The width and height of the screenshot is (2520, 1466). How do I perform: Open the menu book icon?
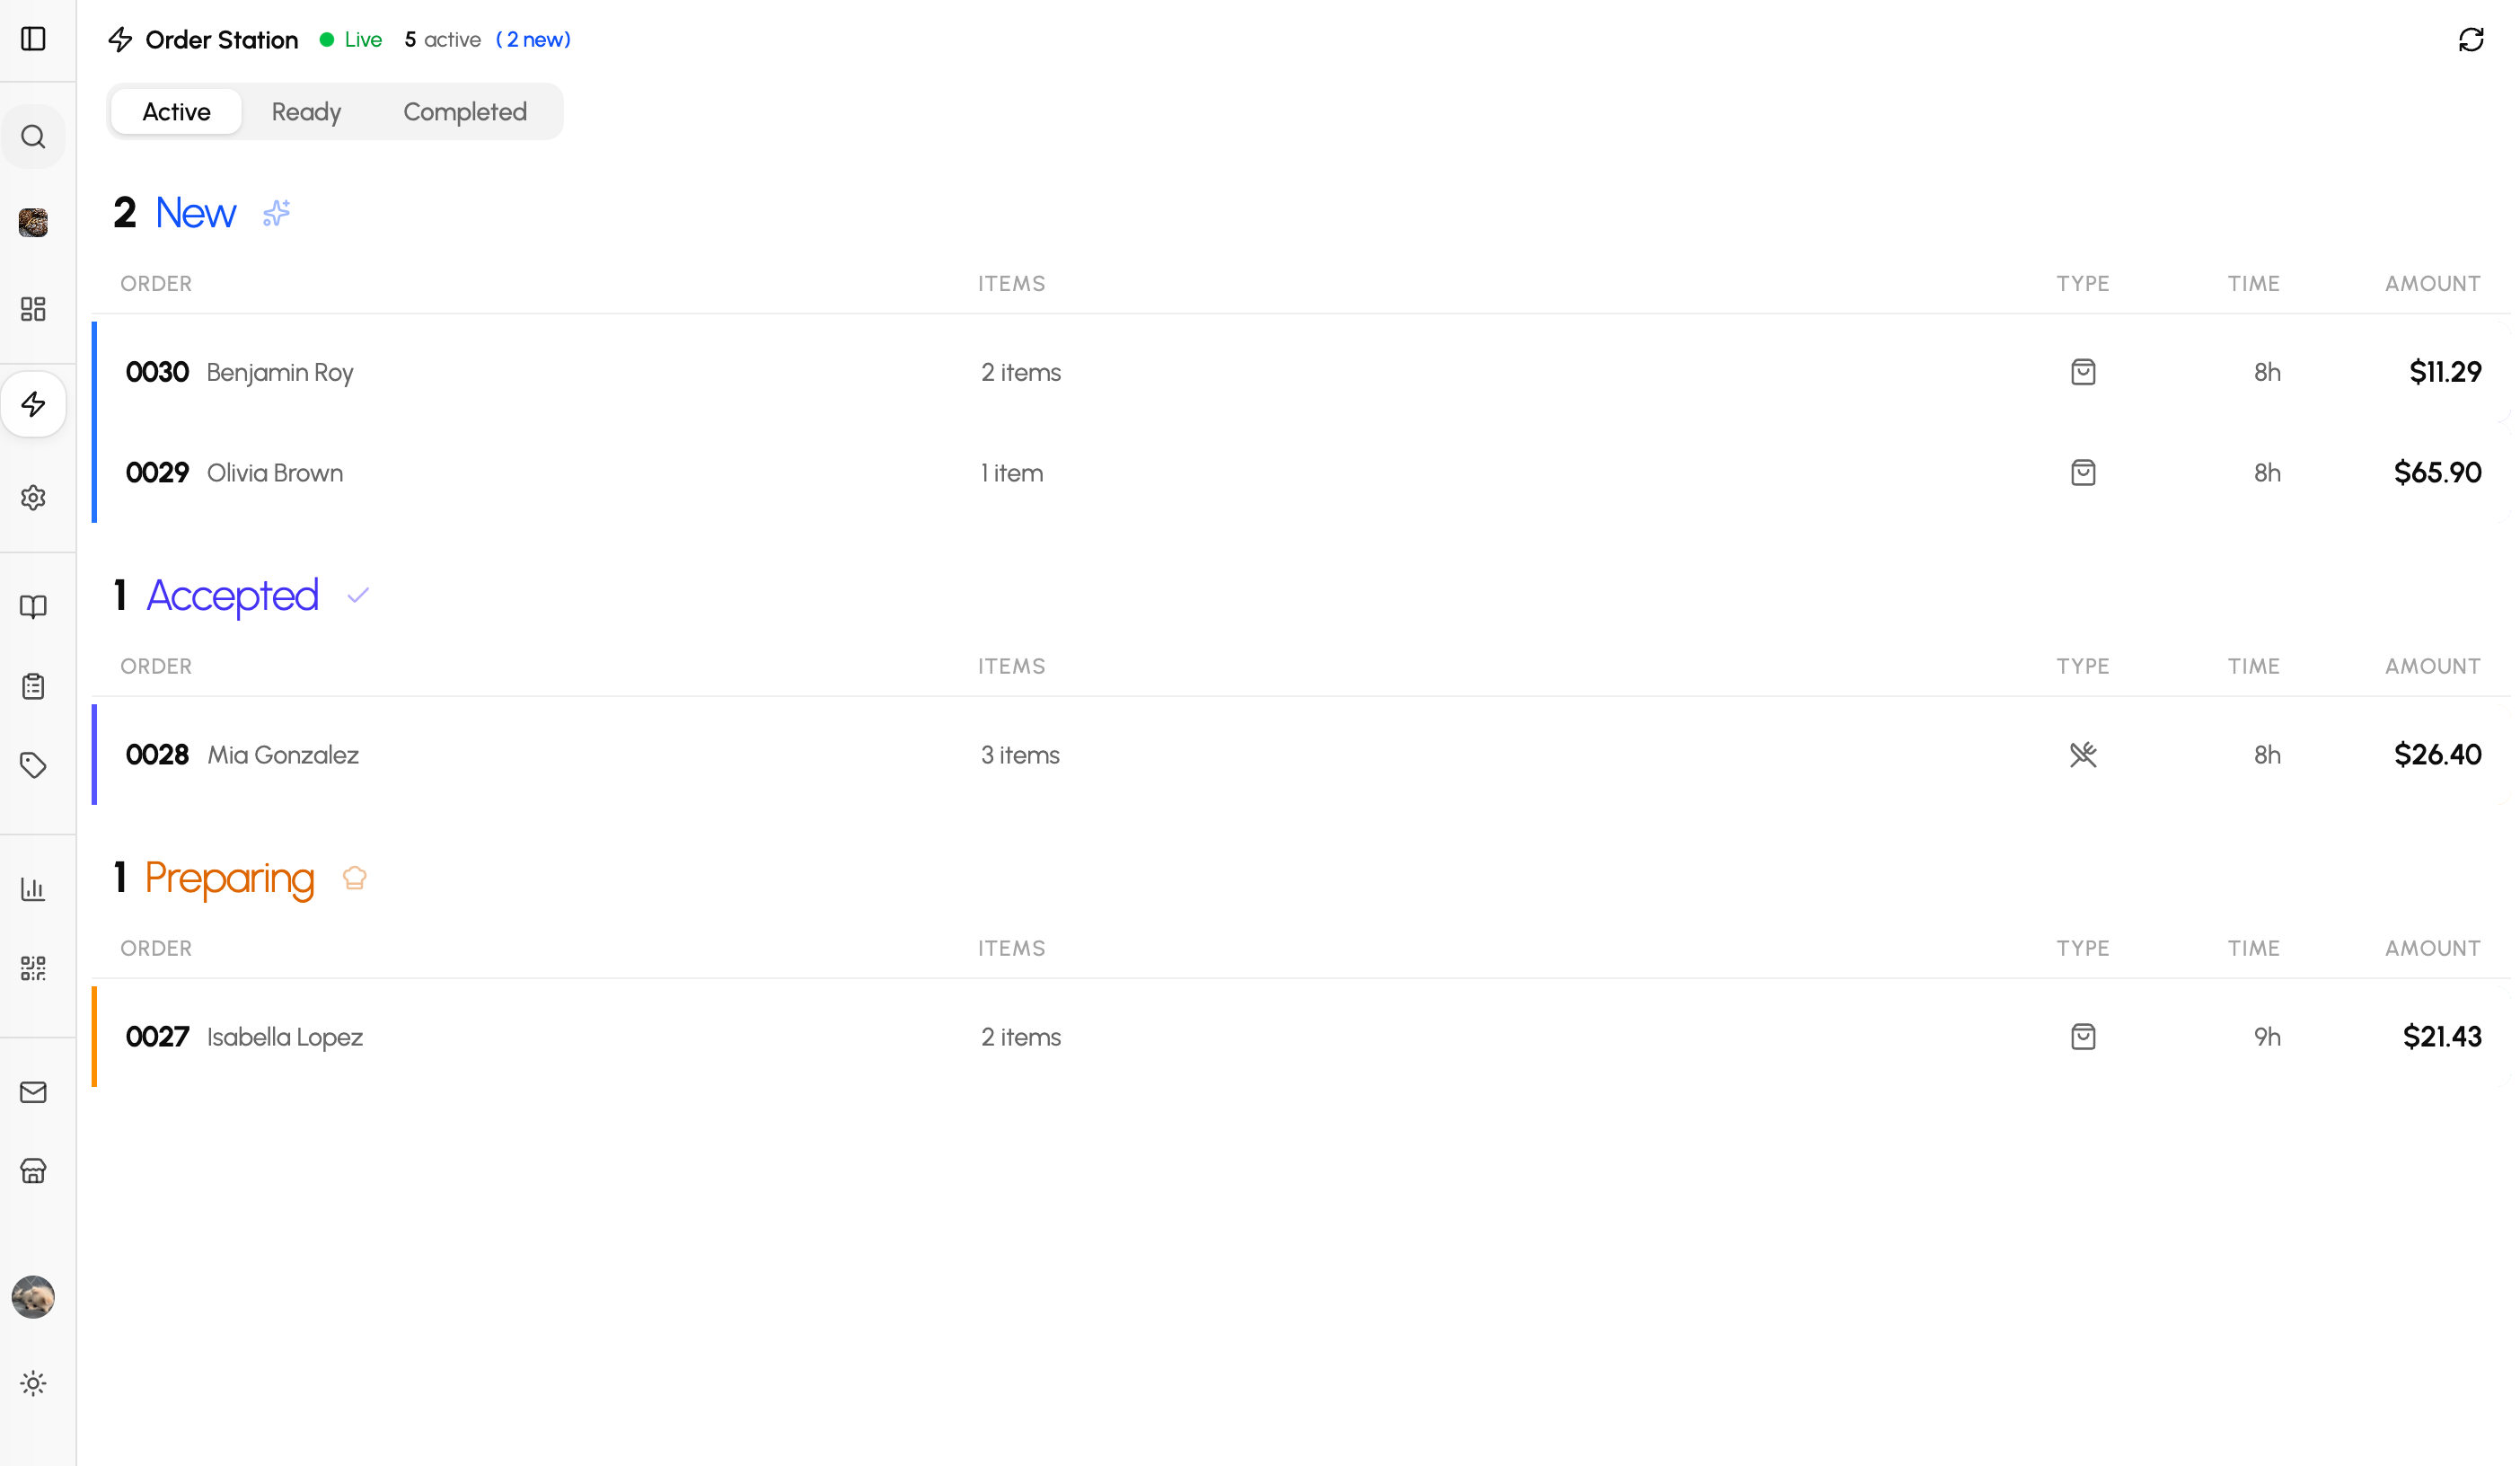coord(33,607)
